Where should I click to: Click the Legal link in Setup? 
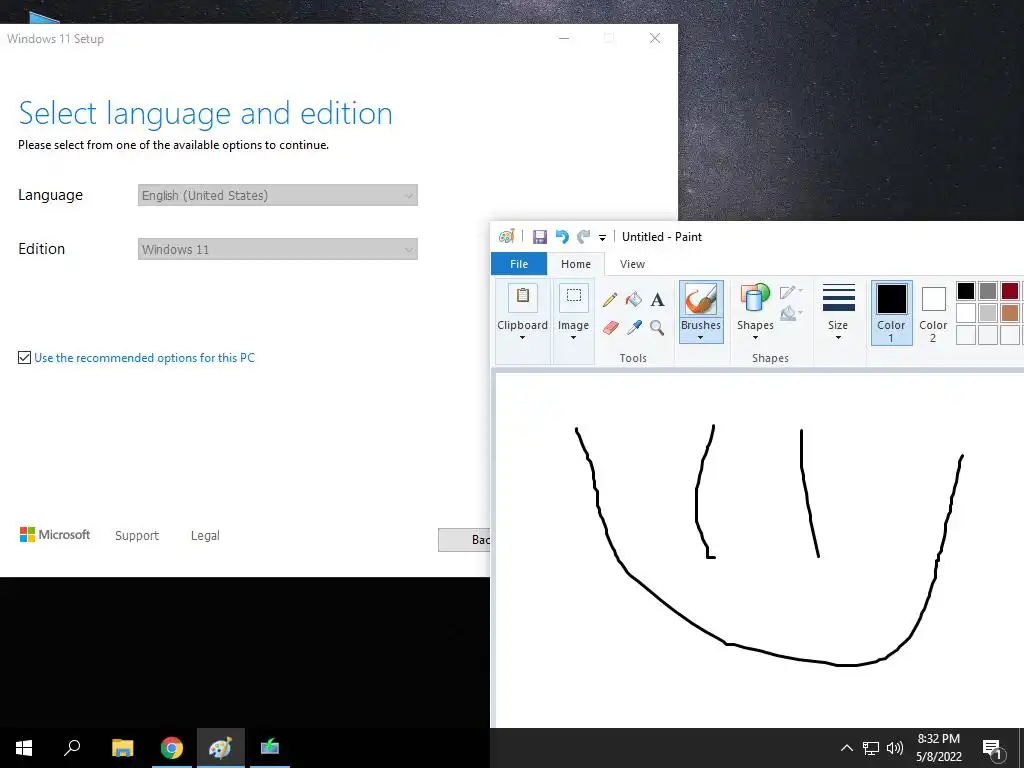click(x=205, y=536)
